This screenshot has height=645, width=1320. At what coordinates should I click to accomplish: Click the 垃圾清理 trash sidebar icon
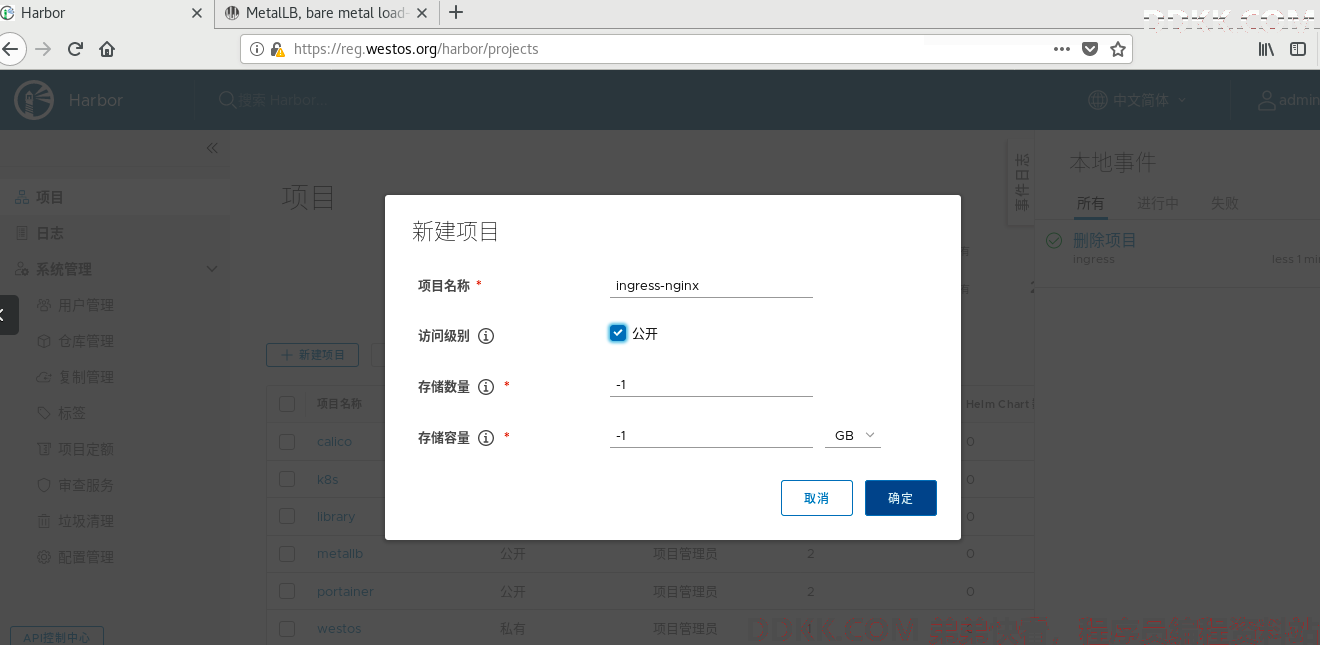coord(44,521)
